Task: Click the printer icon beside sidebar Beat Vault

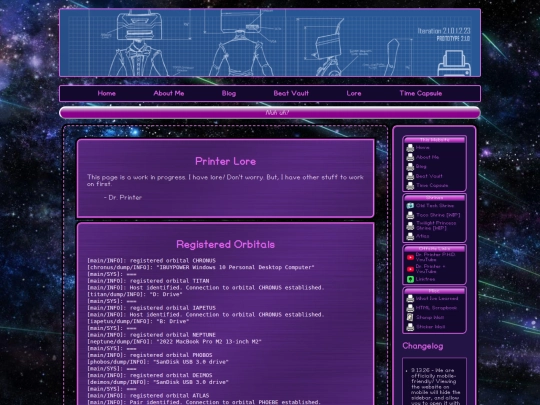Action: 410,176
